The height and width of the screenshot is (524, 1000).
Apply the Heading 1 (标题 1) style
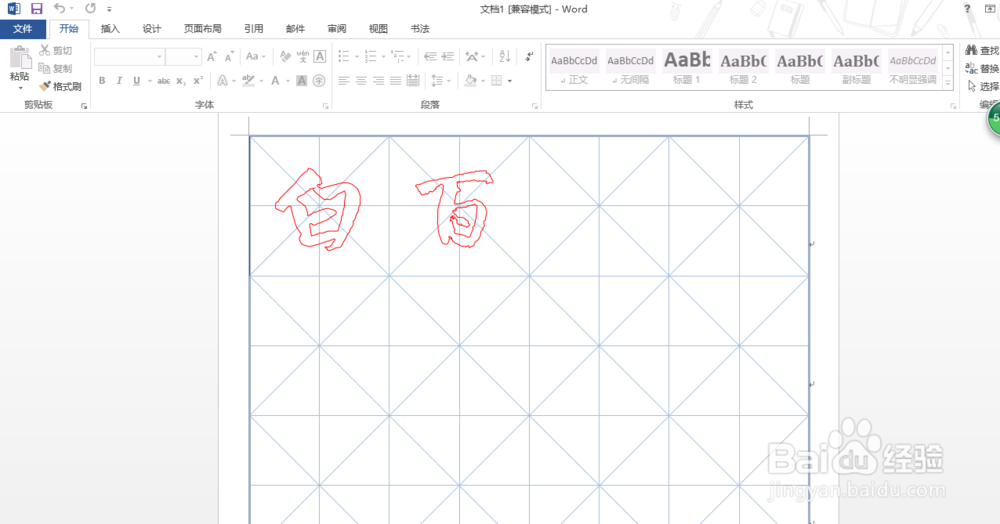(687, 68)
